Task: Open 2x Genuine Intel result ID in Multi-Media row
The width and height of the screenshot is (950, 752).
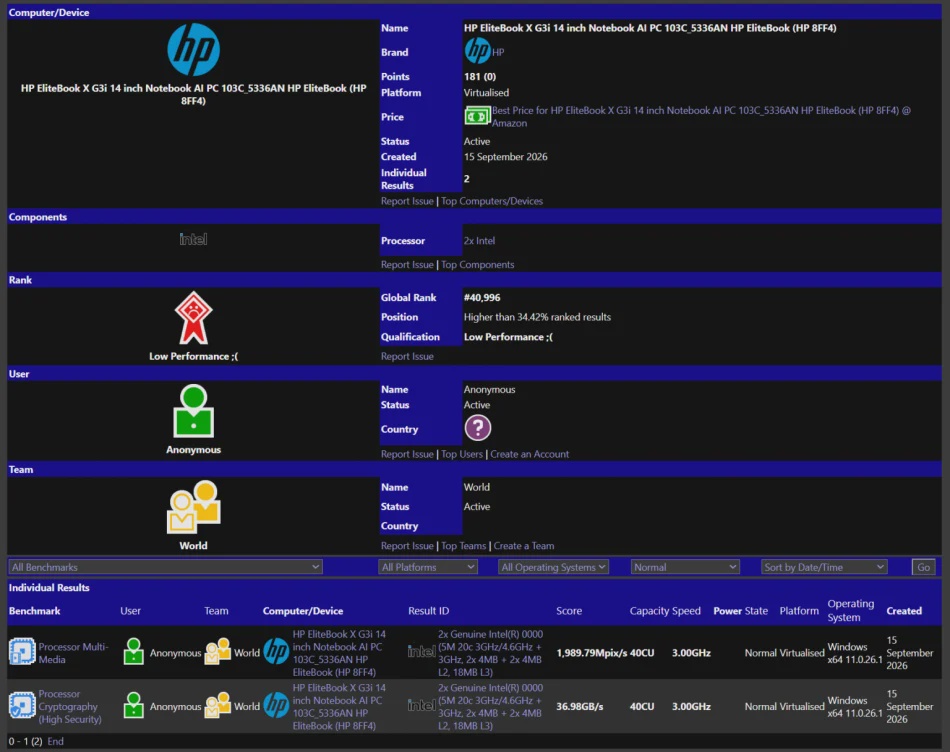Action: 490,653
